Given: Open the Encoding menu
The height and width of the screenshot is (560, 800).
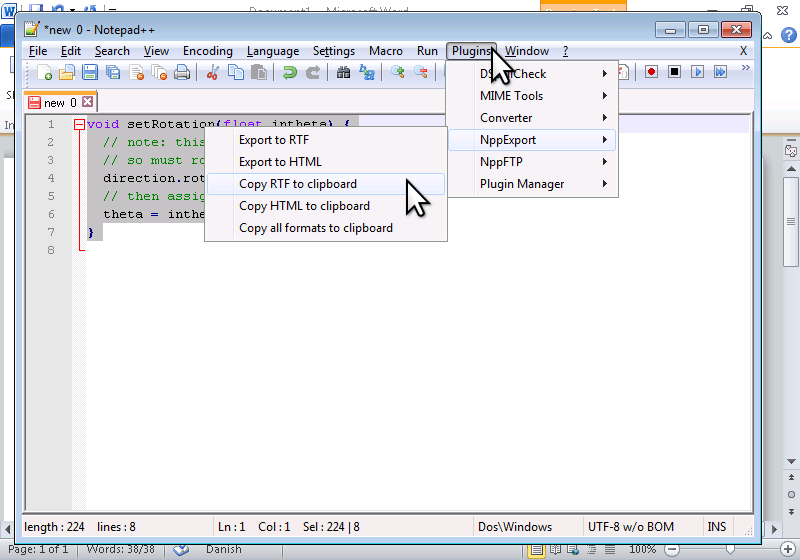Looking at the screenshot, I should point(208,51).
